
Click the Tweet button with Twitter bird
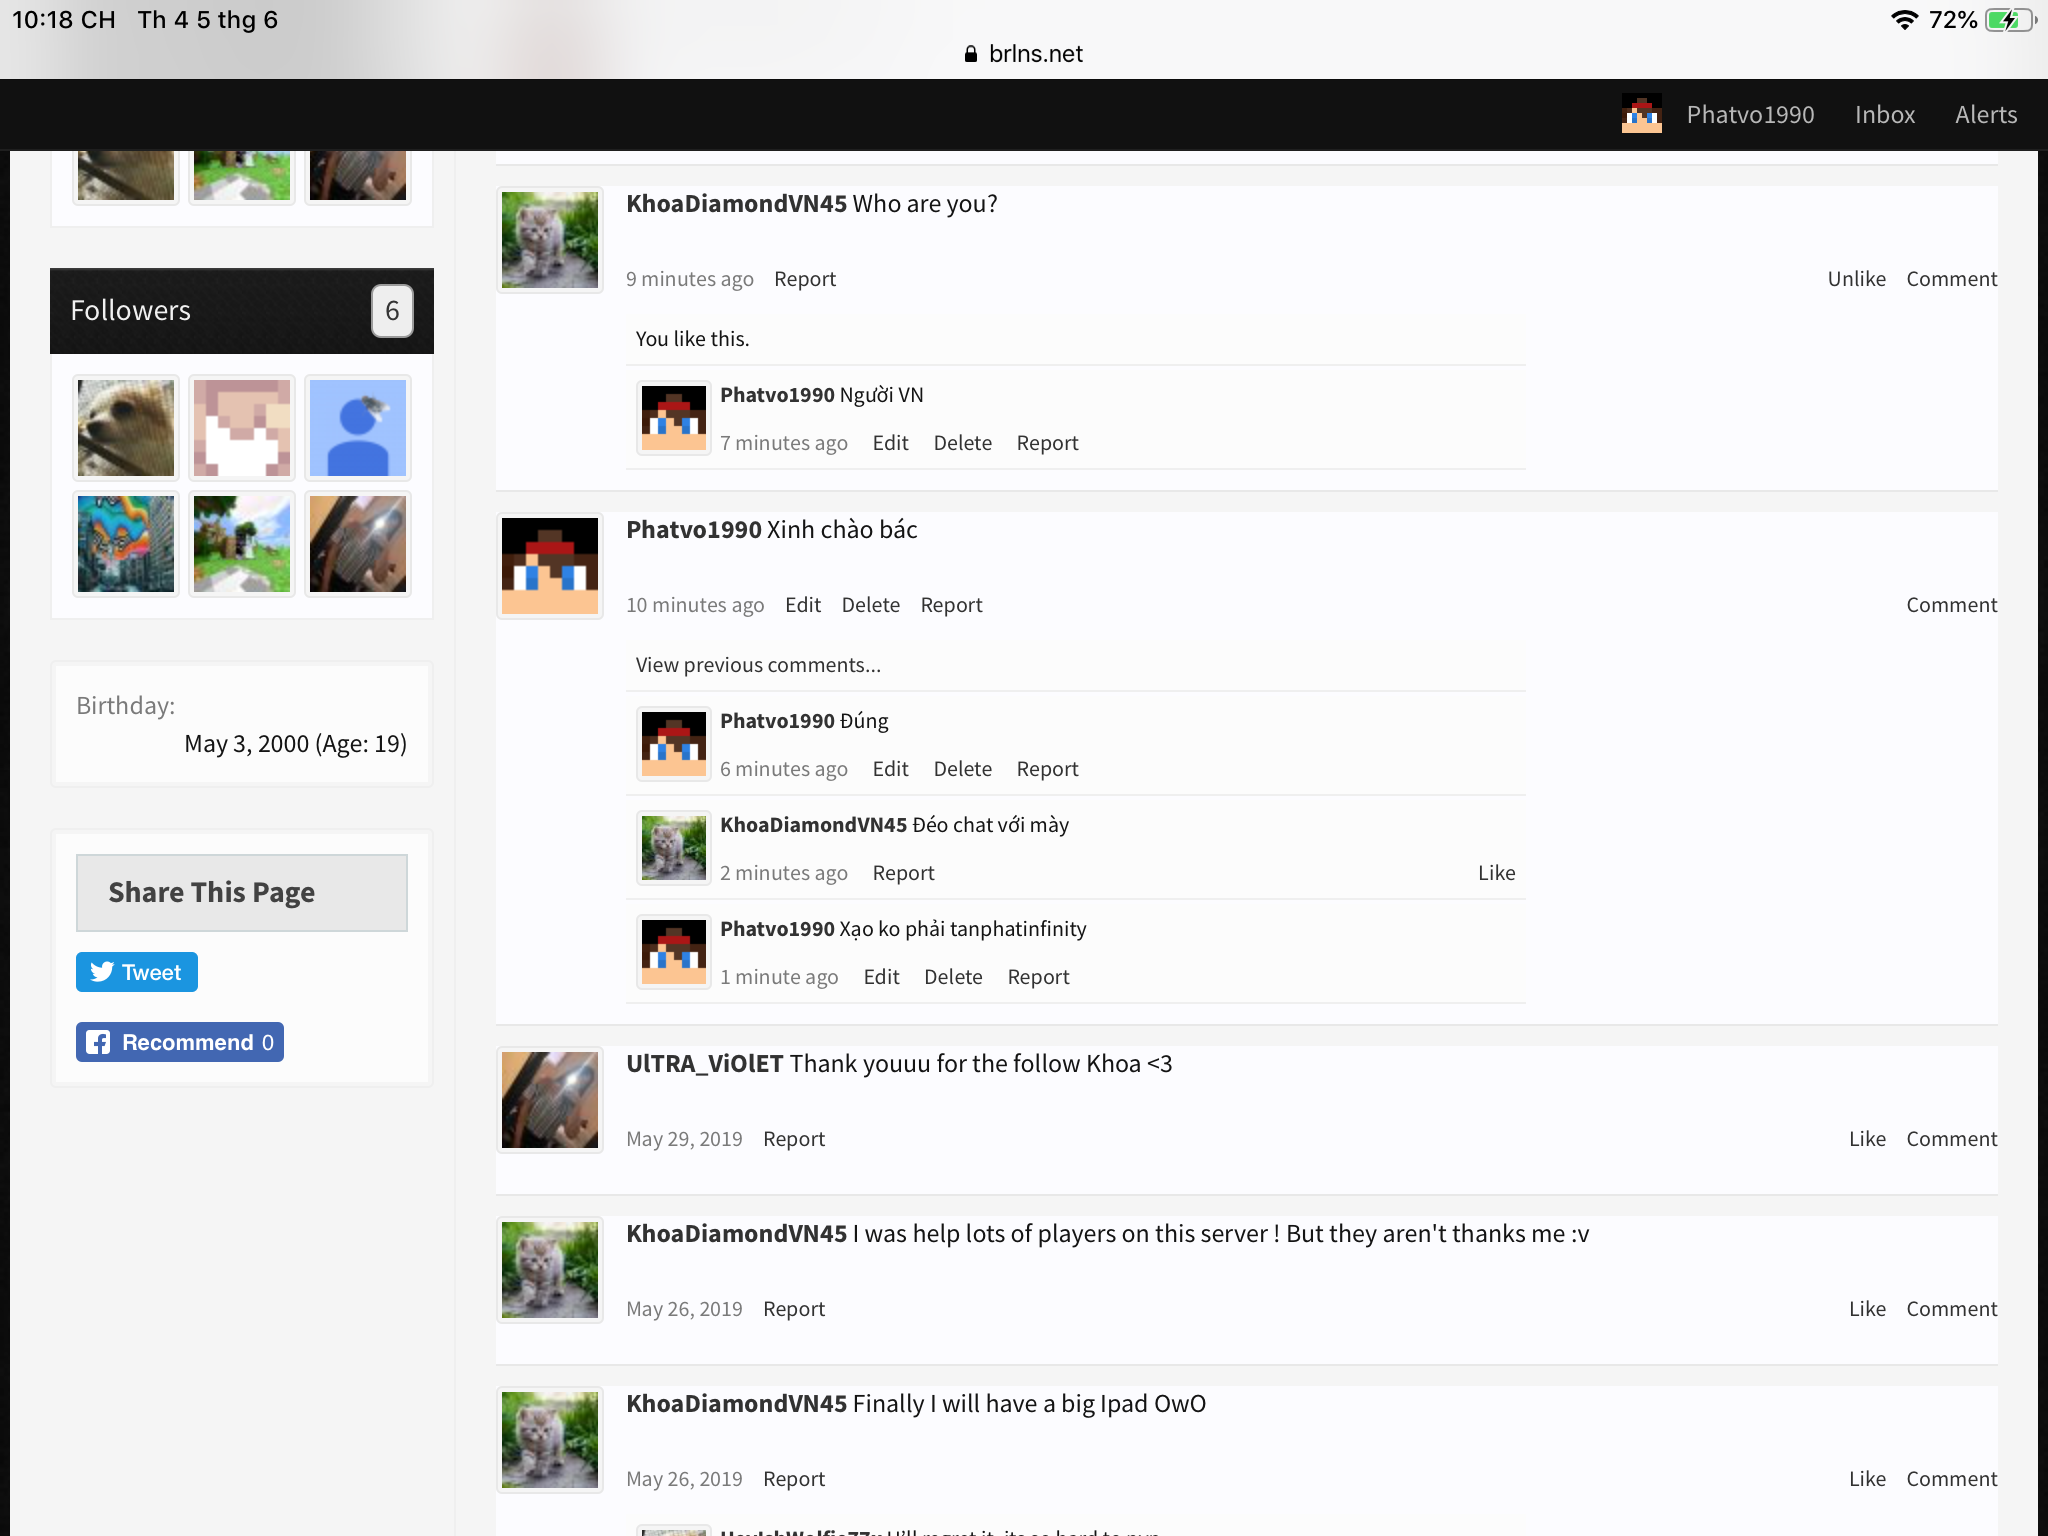tap(137, 972)
